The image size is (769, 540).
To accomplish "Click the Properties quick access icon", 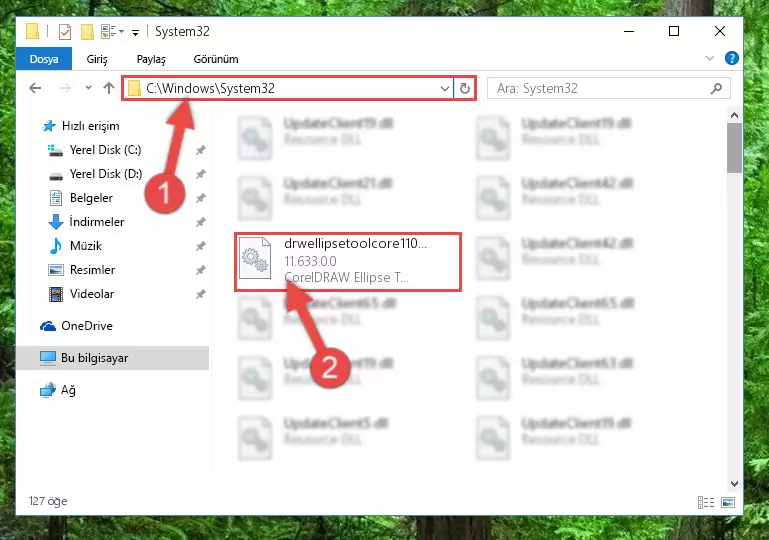I will (x=64, y=32).
